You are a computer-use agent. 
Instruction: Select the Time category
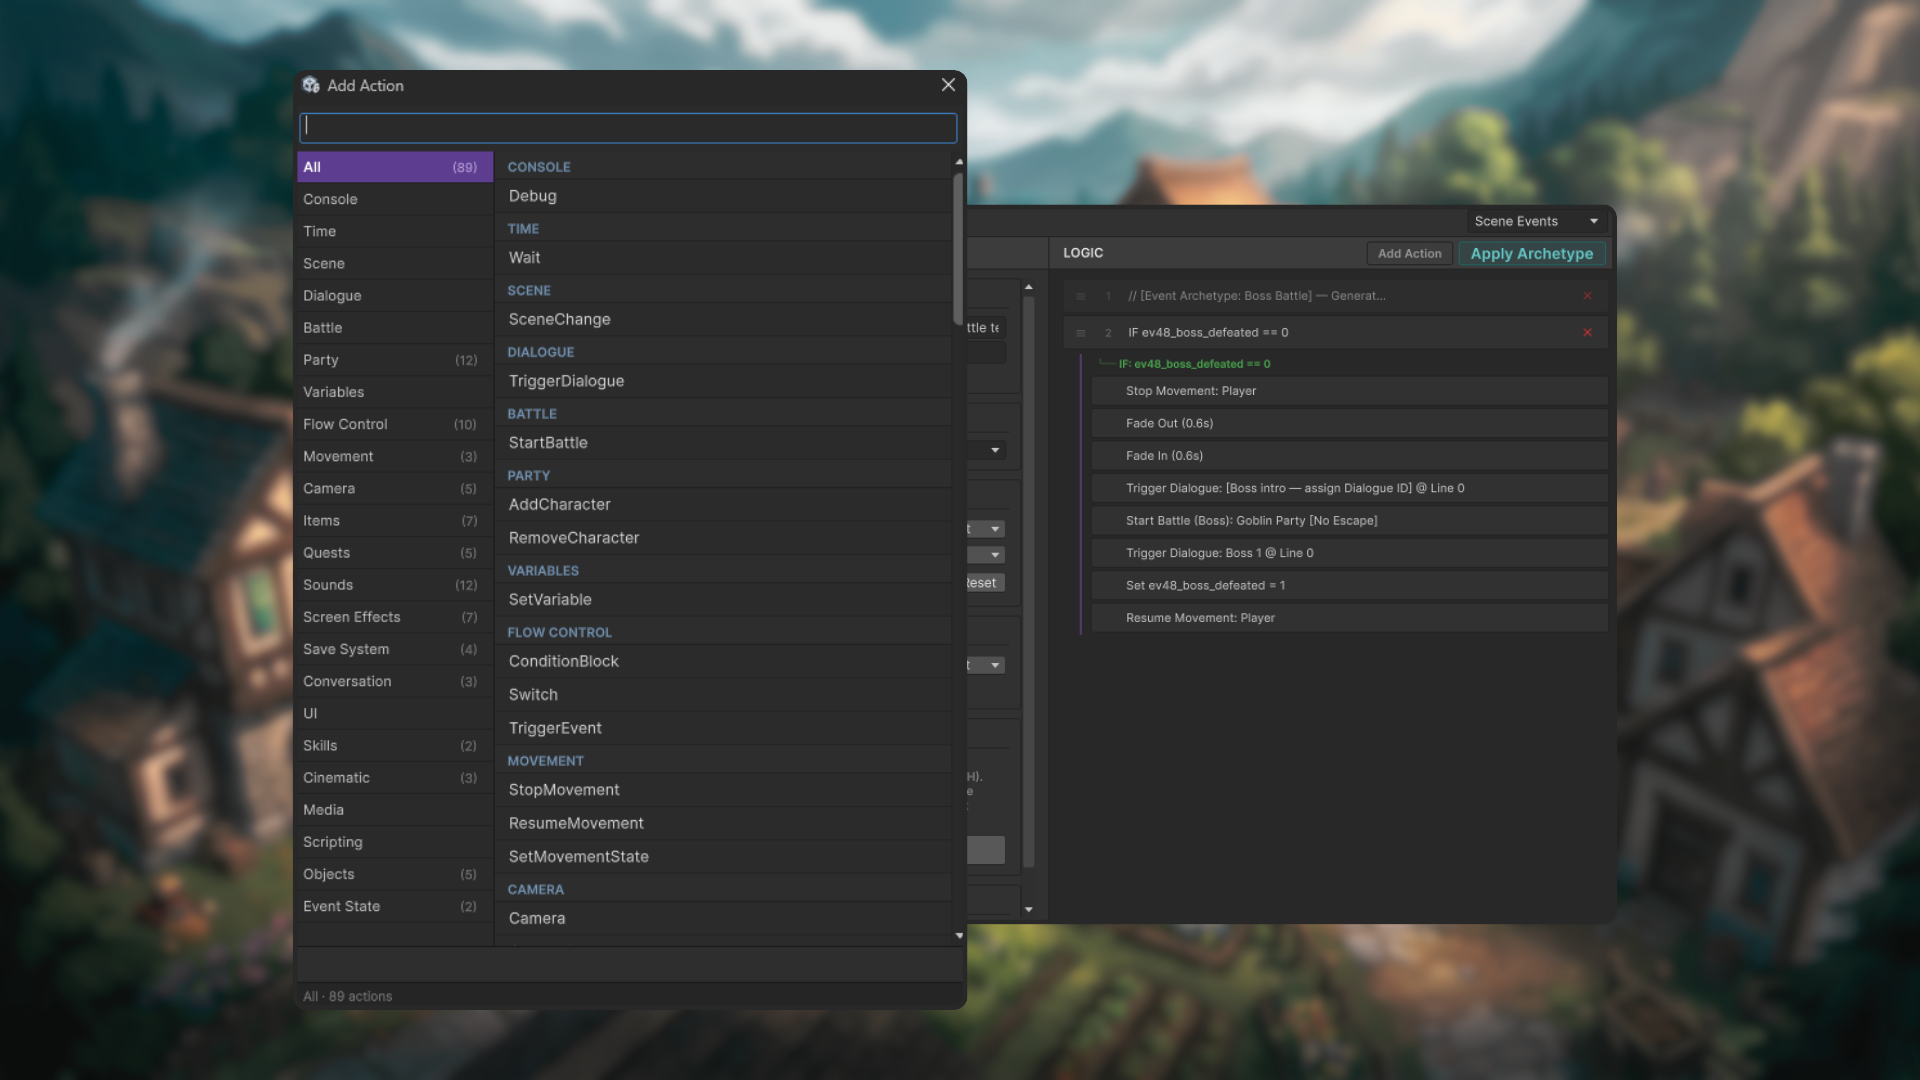[x=395, y=231]
